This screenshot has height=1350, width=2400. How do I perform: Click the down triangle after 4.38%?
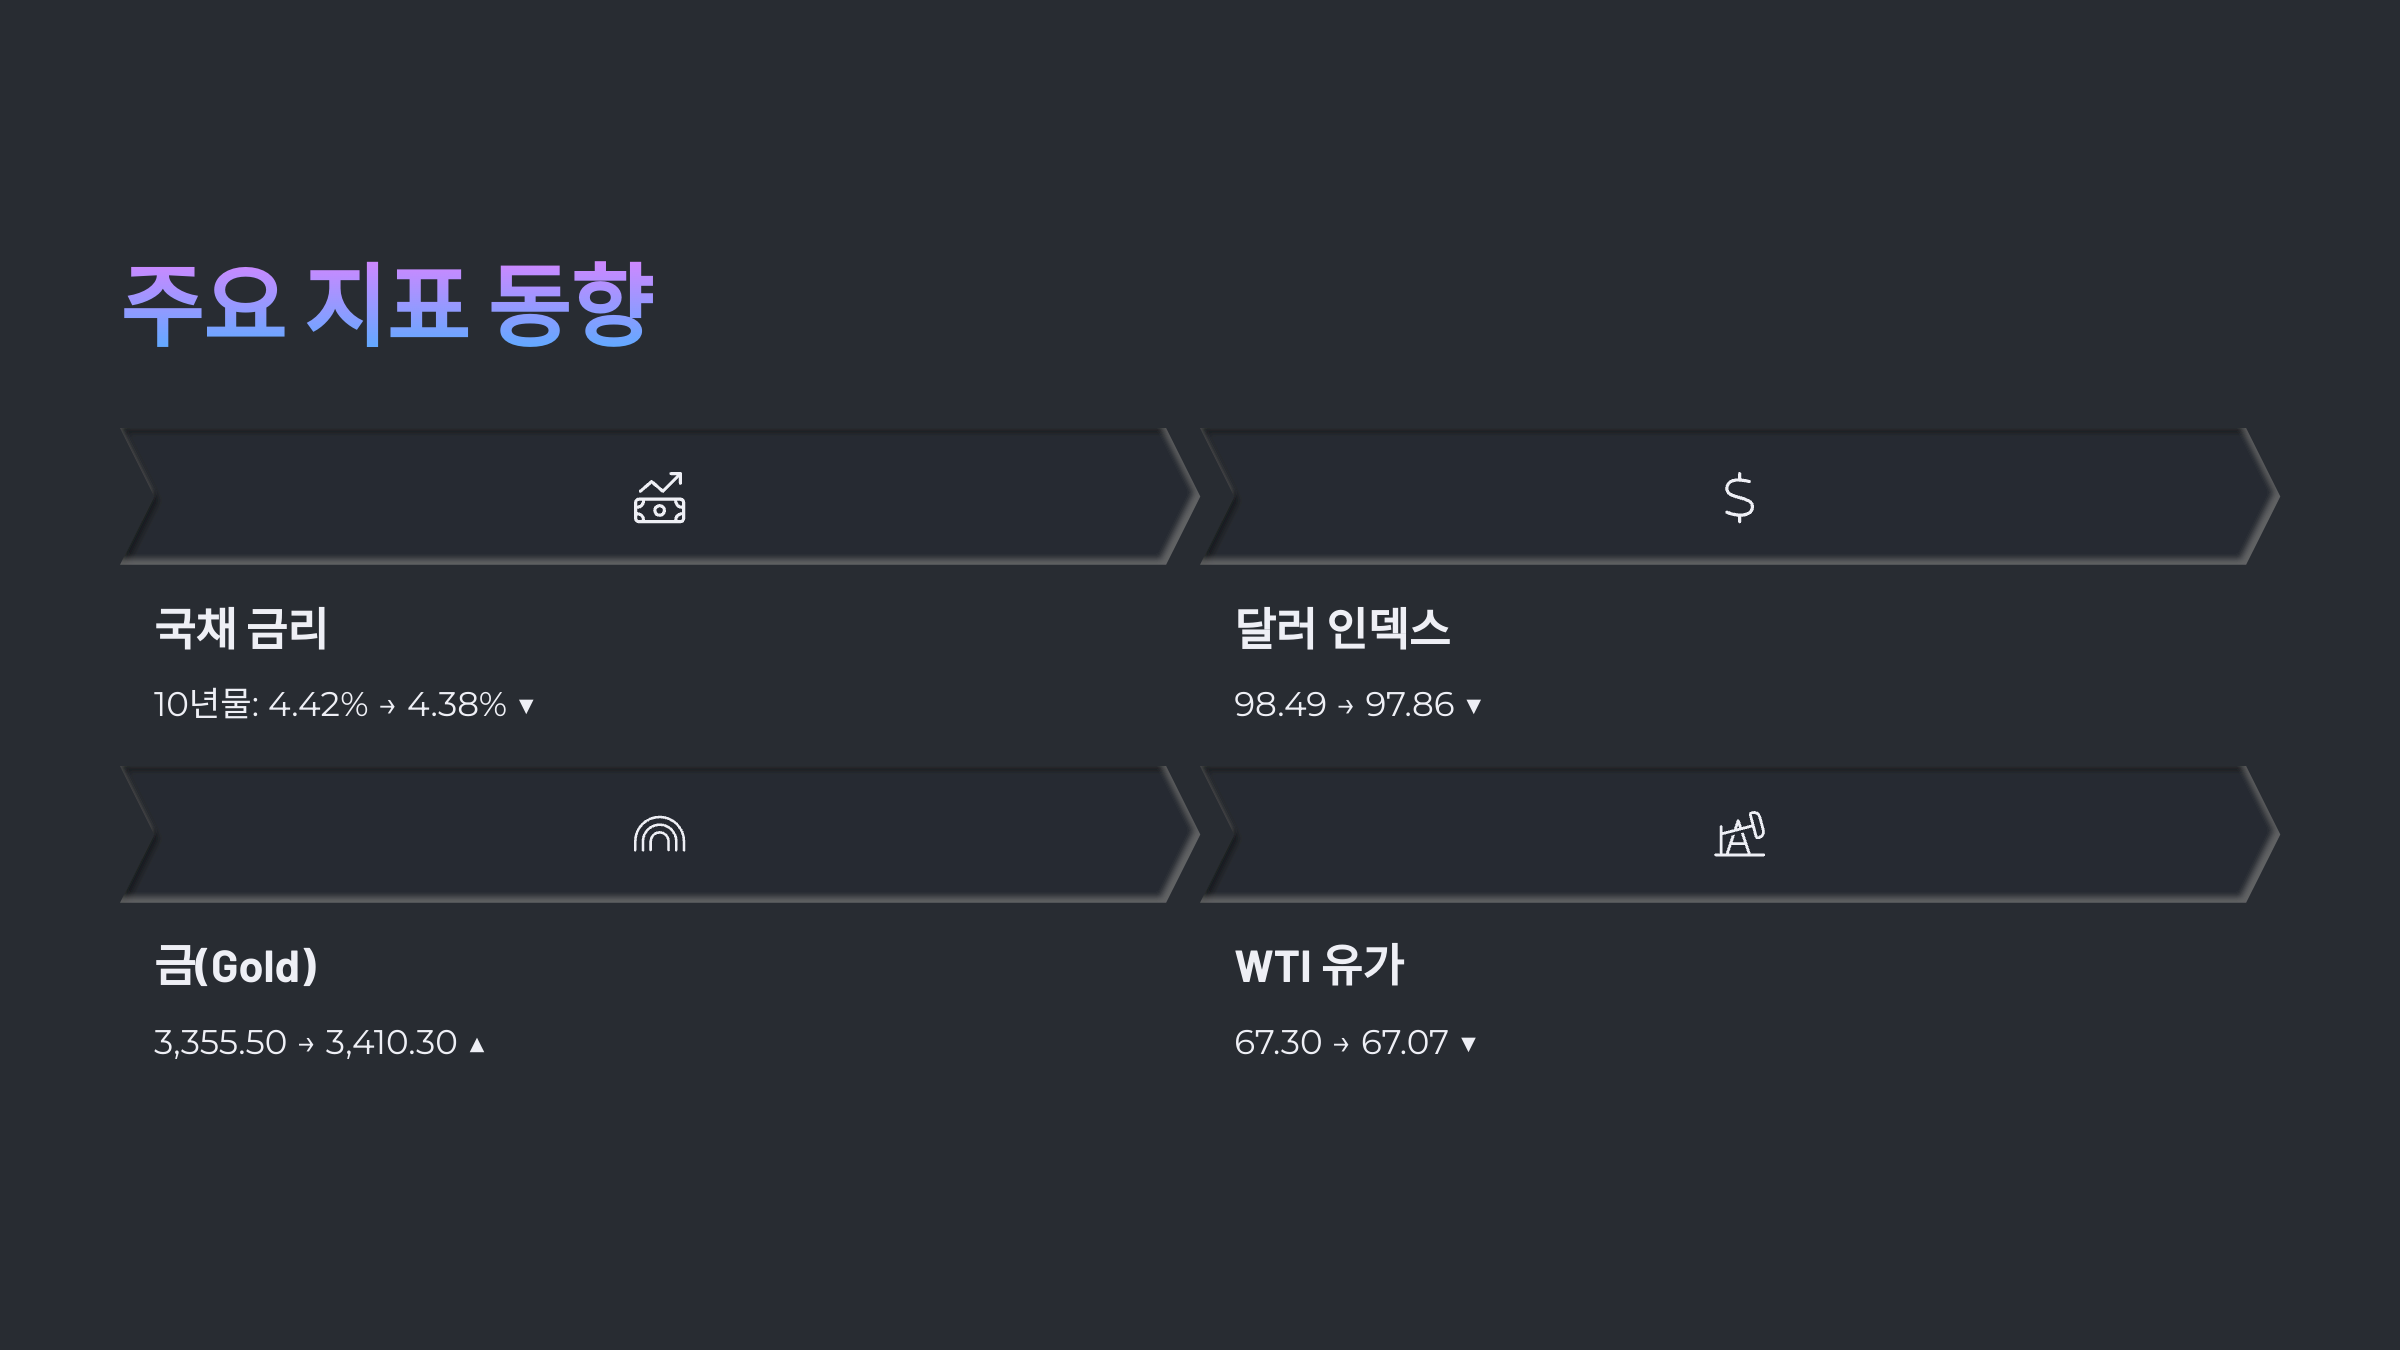pyautogui.click(x=526, y=706)
